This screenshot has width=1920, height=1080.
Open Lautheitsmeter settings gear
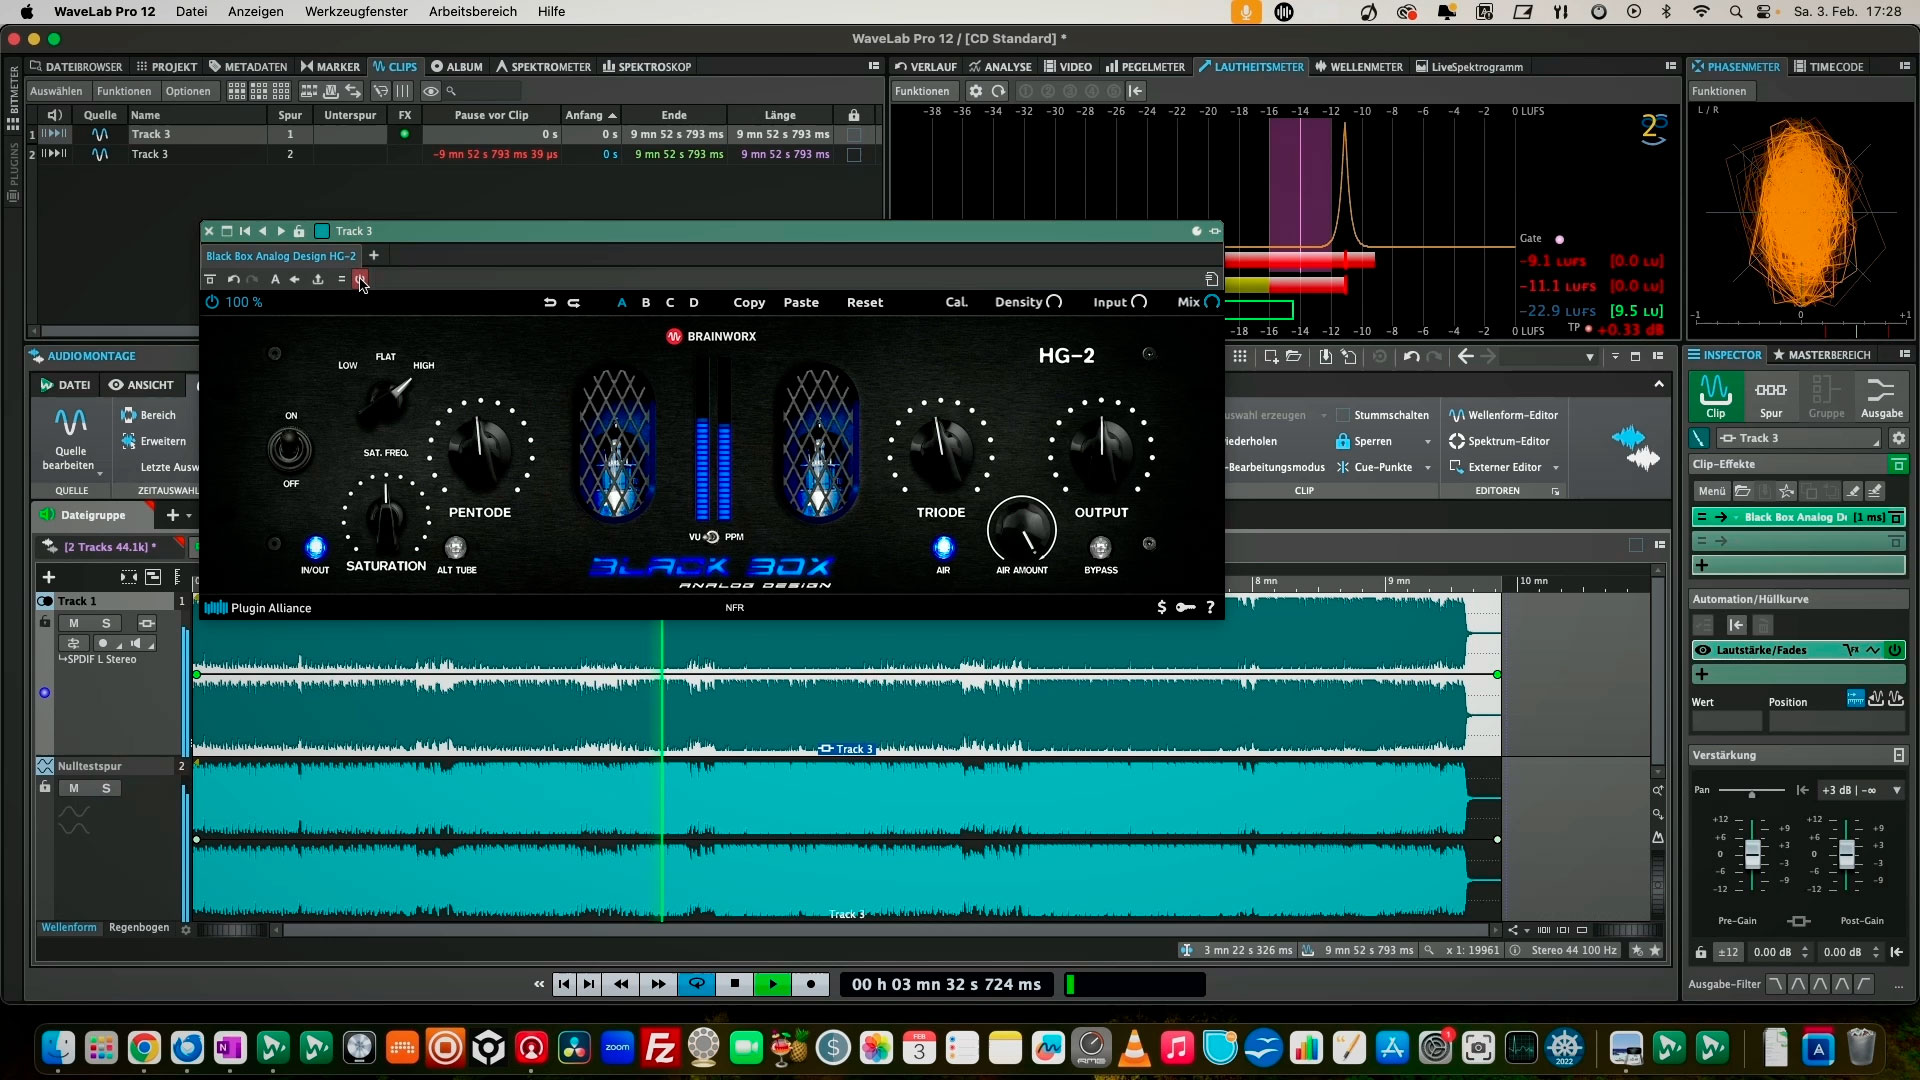(975, 91)
